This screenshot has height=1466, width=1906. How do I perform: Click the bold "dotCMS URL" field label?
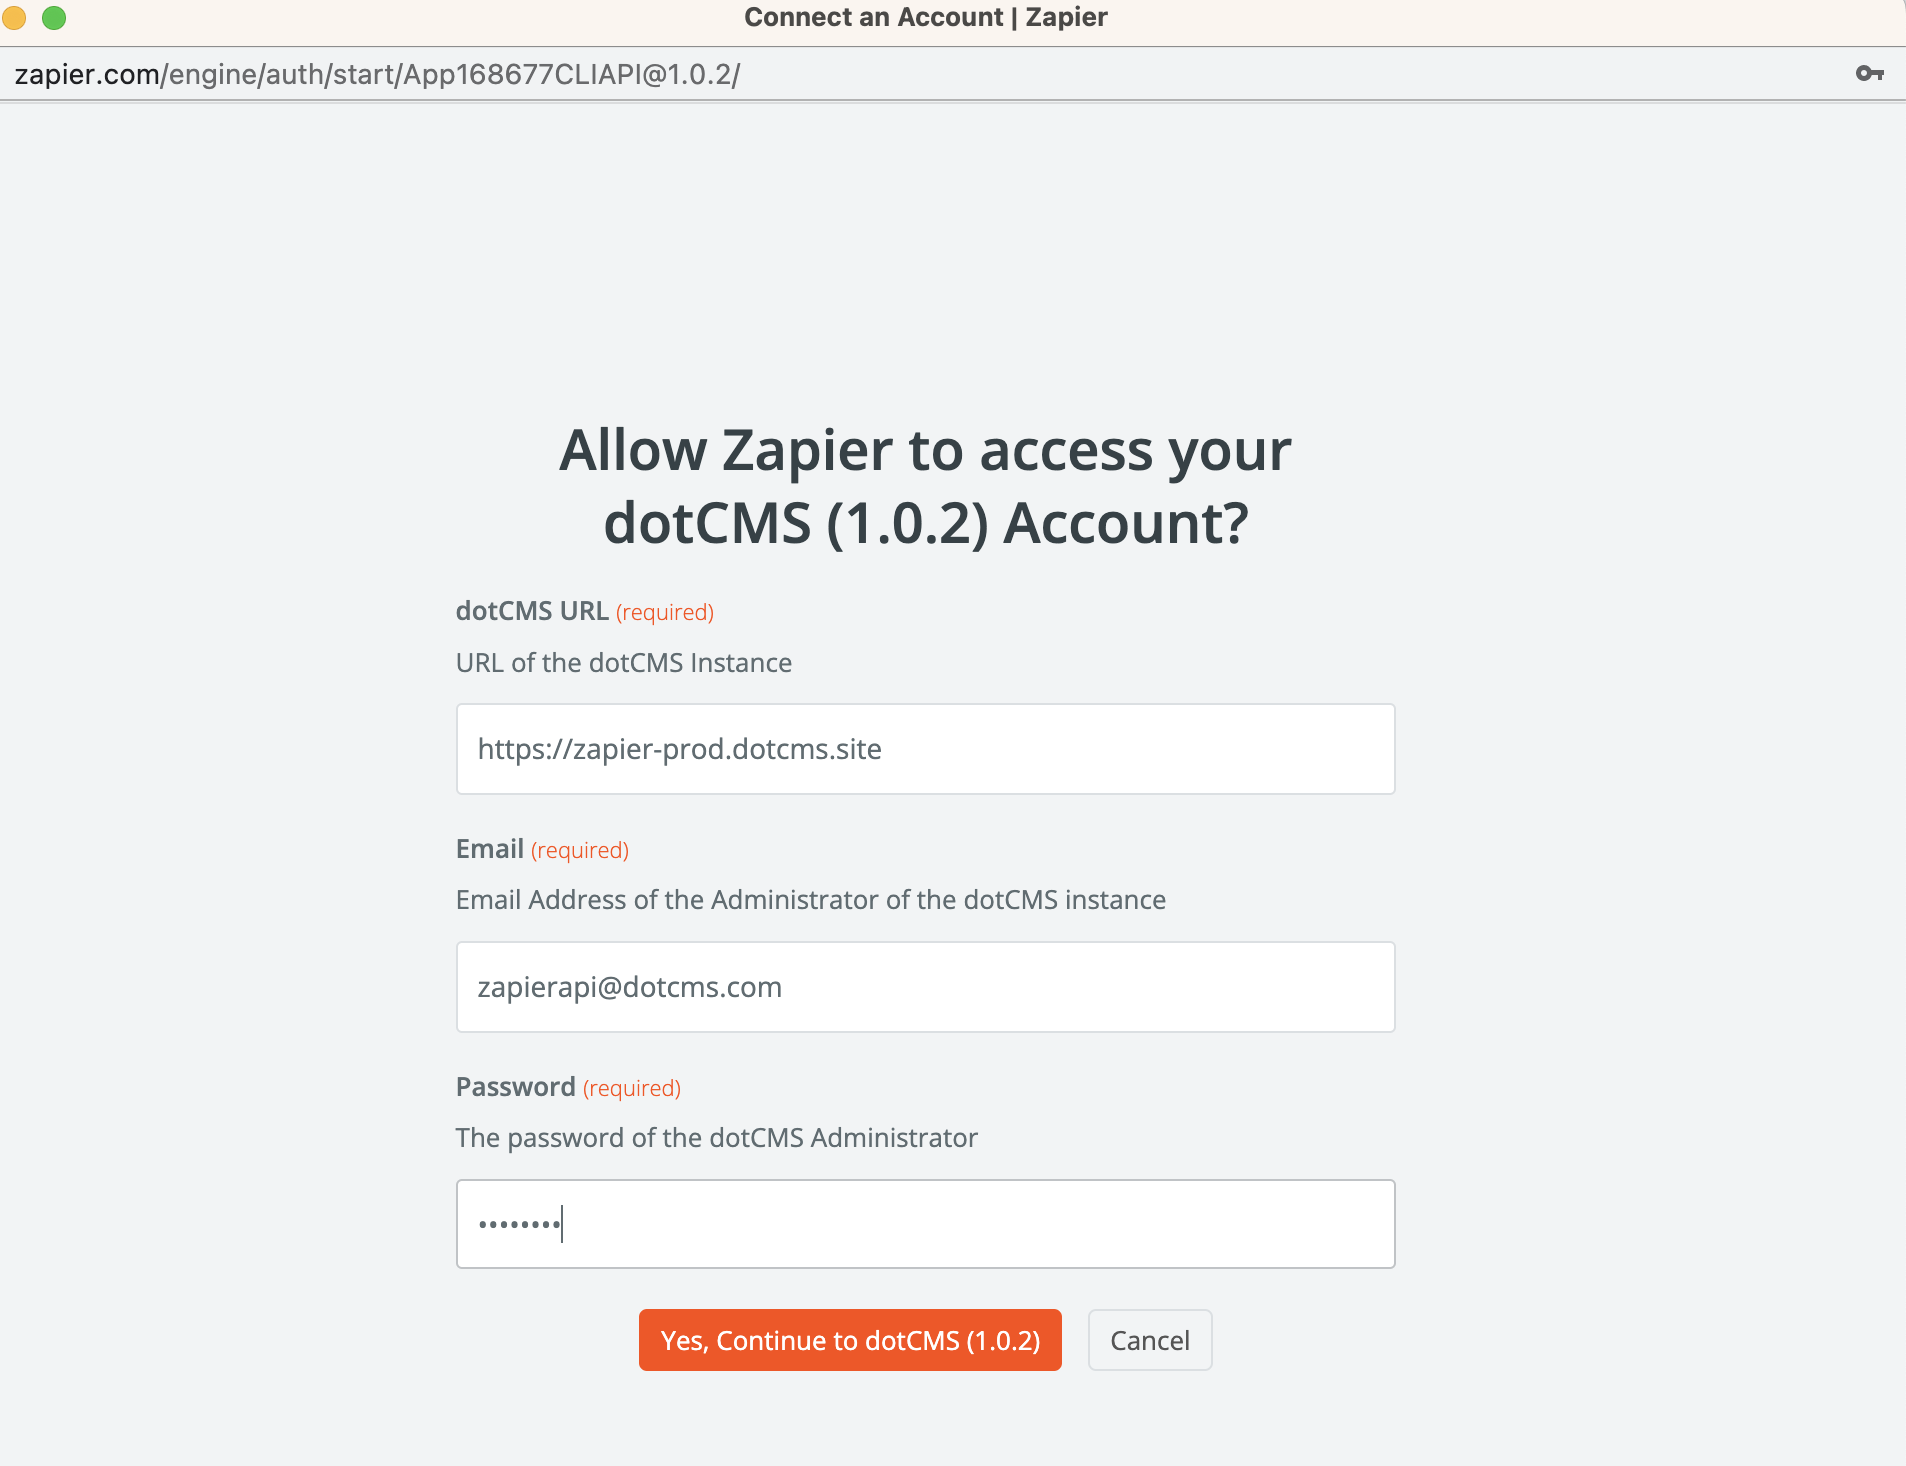[532, 611]
